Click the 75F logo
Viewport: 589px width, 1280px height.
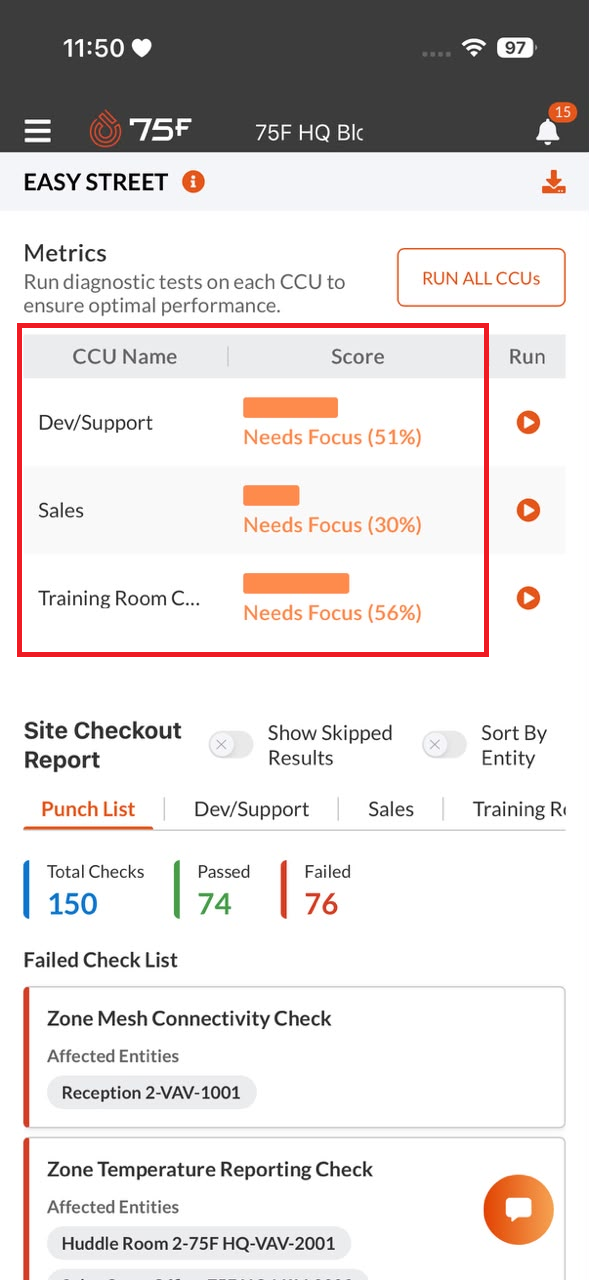pos(140,130)
